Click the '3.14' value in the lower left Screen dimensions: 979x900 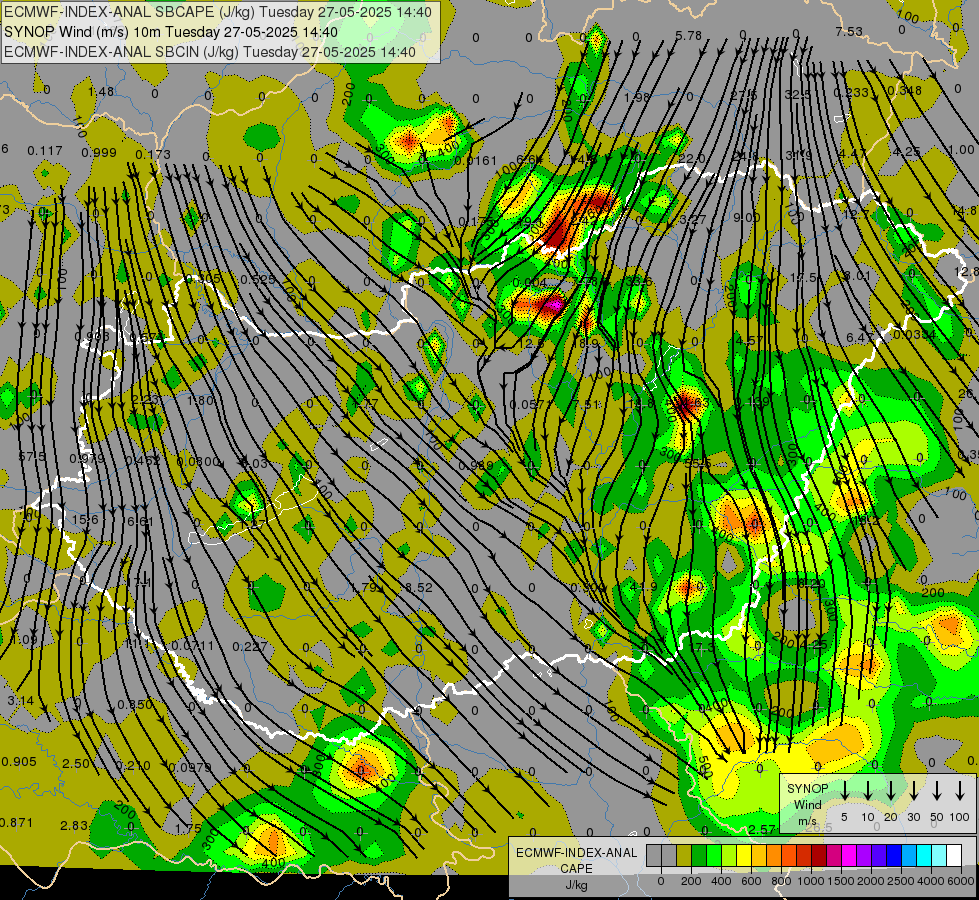[x=21, y=700]
